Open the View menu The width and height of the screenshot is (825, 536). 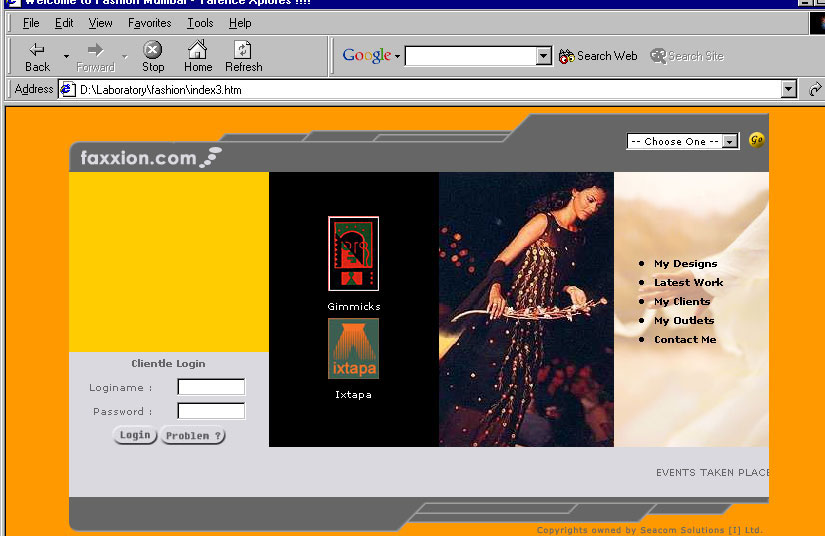pyautogui.click(x=100, y=23)
